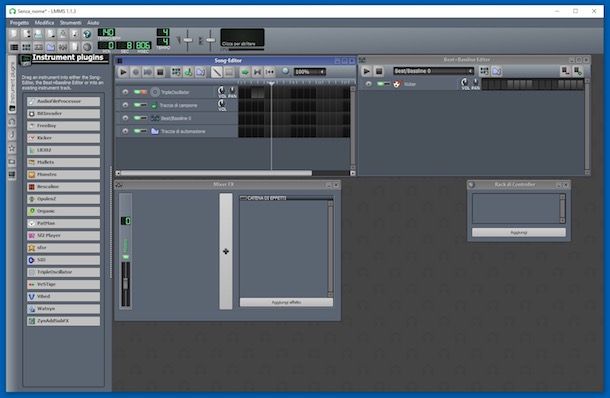Open the Progetto menu
Screen dimensions: 610x398
tap(19, 23)
